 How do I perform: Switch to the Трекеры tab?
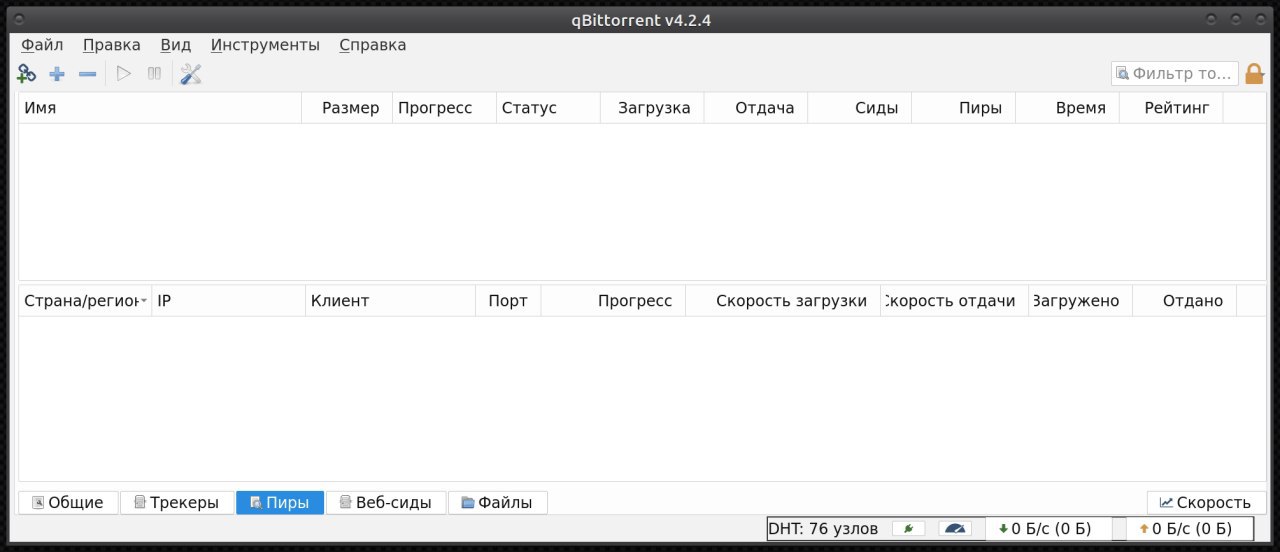[x=176, y=502]
